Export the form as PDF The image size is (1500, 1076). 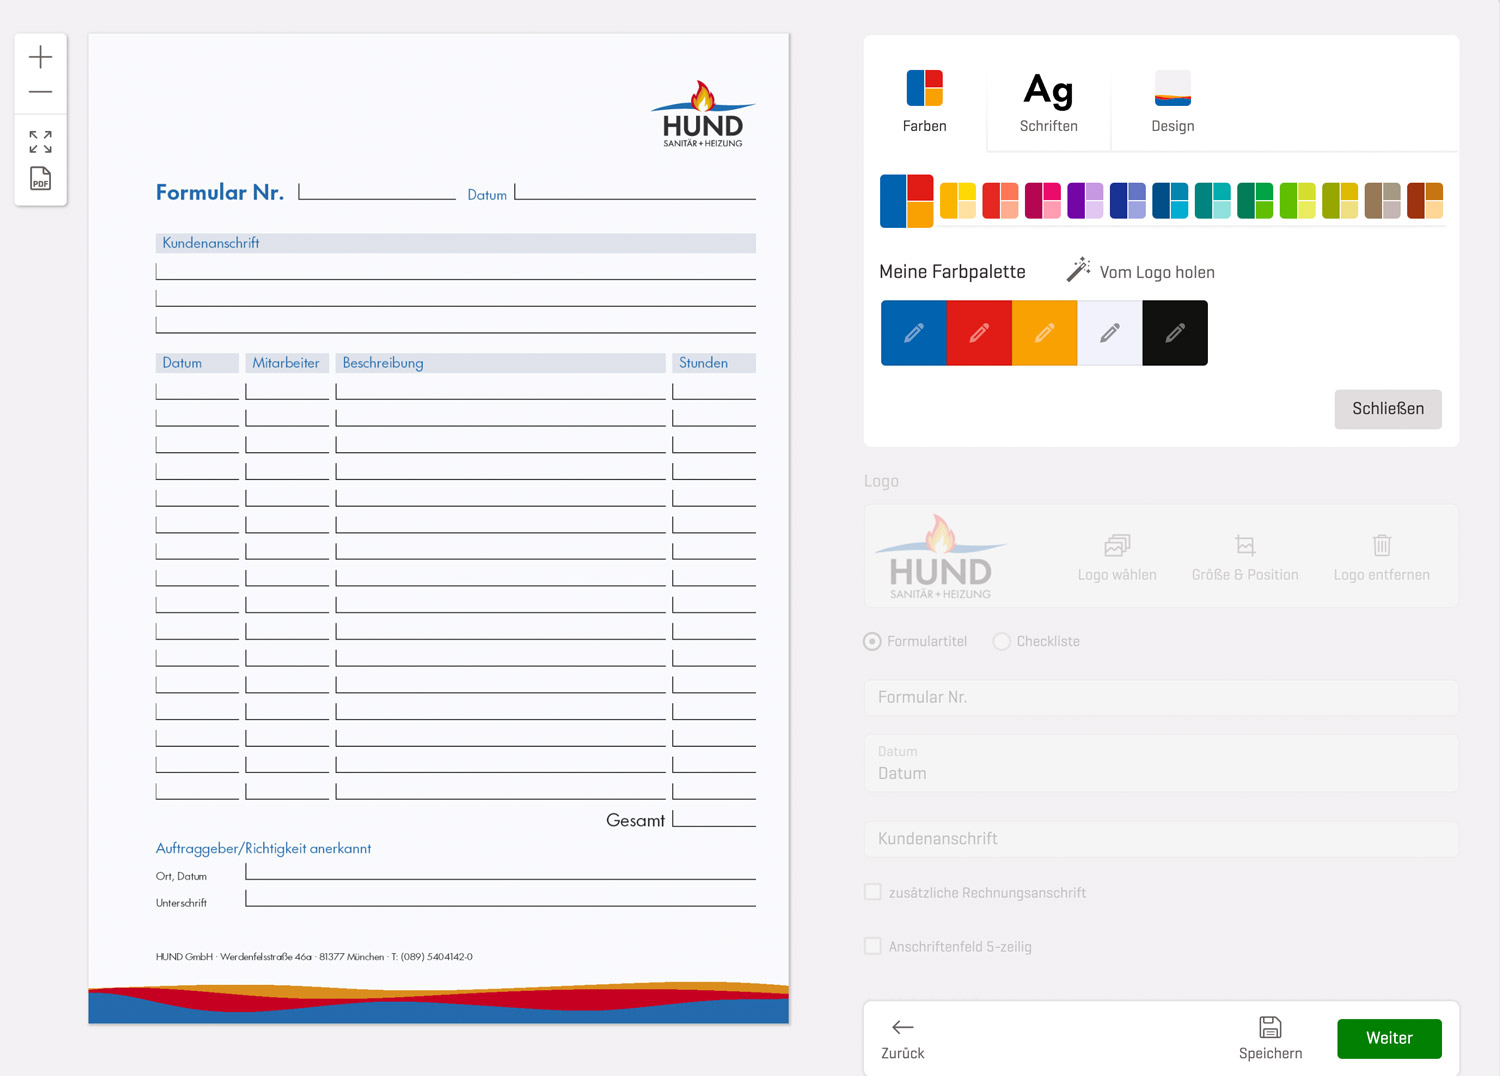(40, 179)
